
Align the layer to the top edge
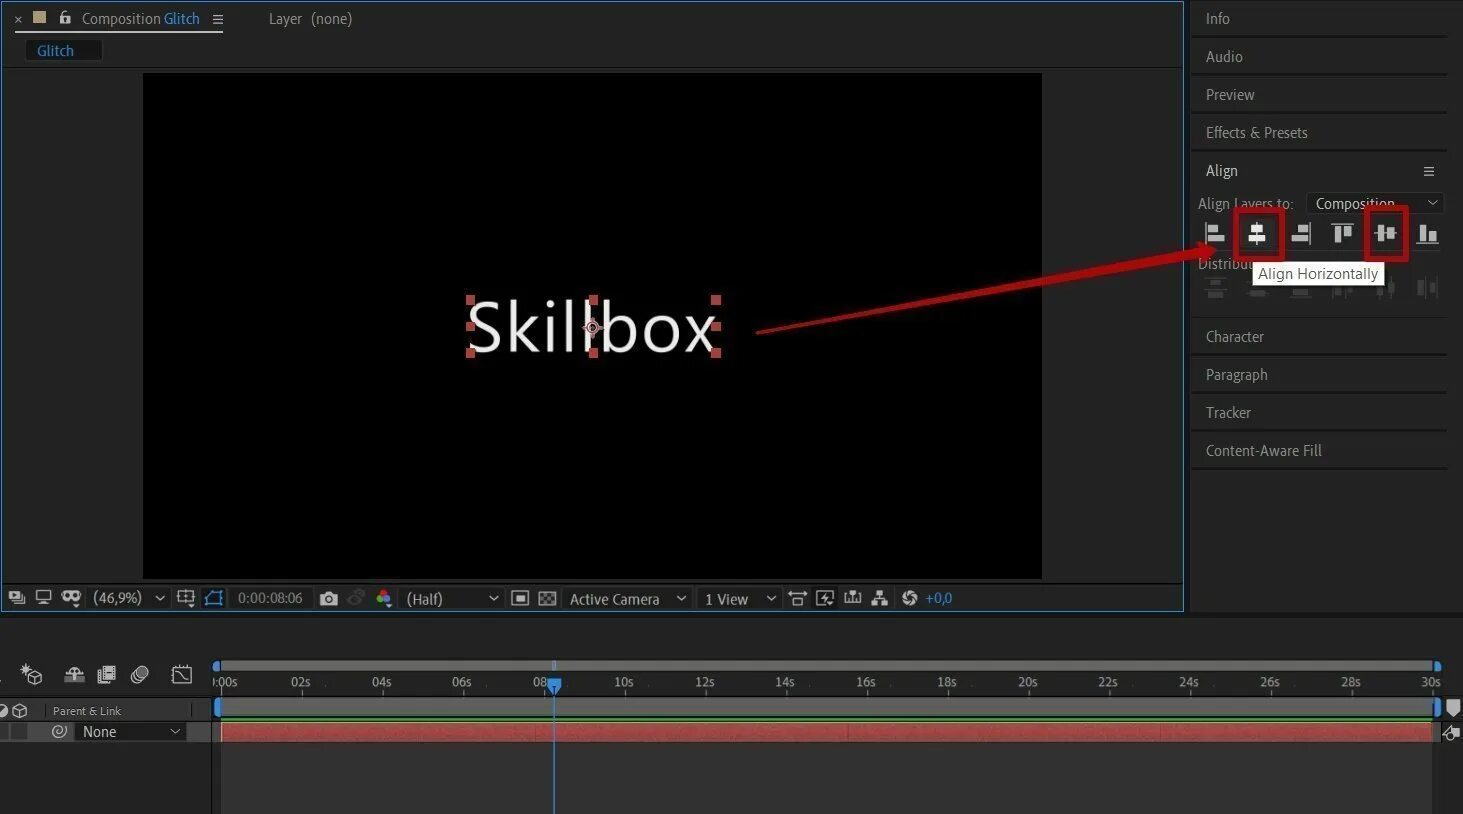(x=1342, y=234)
